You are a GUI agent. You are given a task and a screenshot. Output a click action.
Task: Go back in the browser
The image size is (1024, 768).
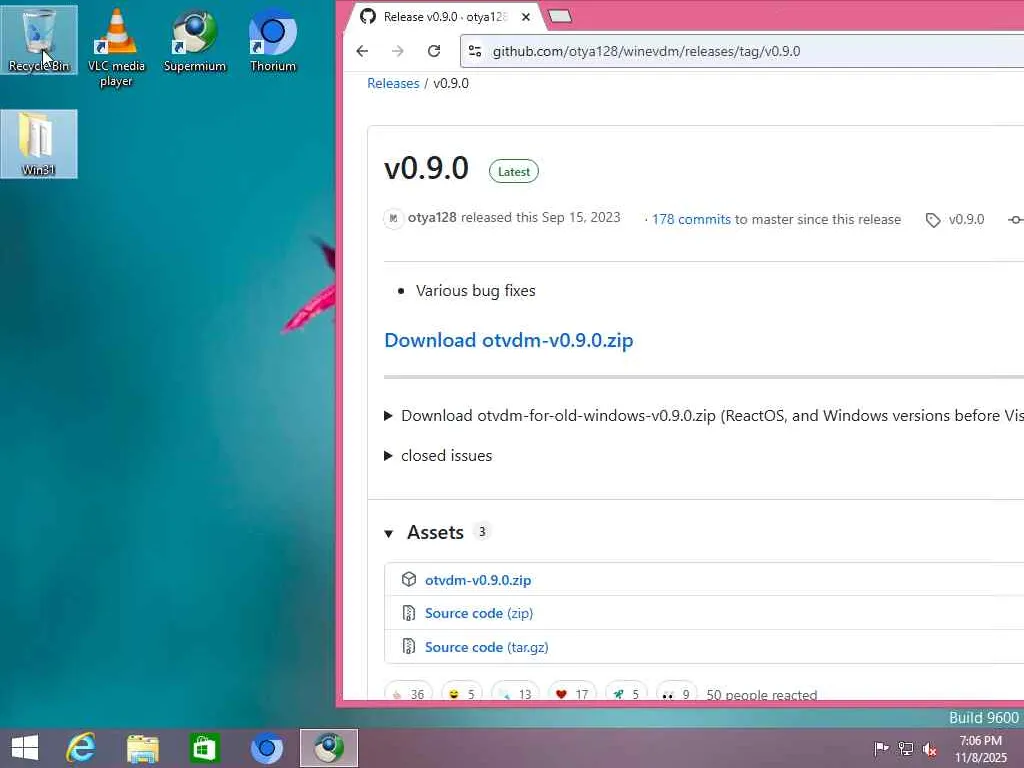point(362,51)
